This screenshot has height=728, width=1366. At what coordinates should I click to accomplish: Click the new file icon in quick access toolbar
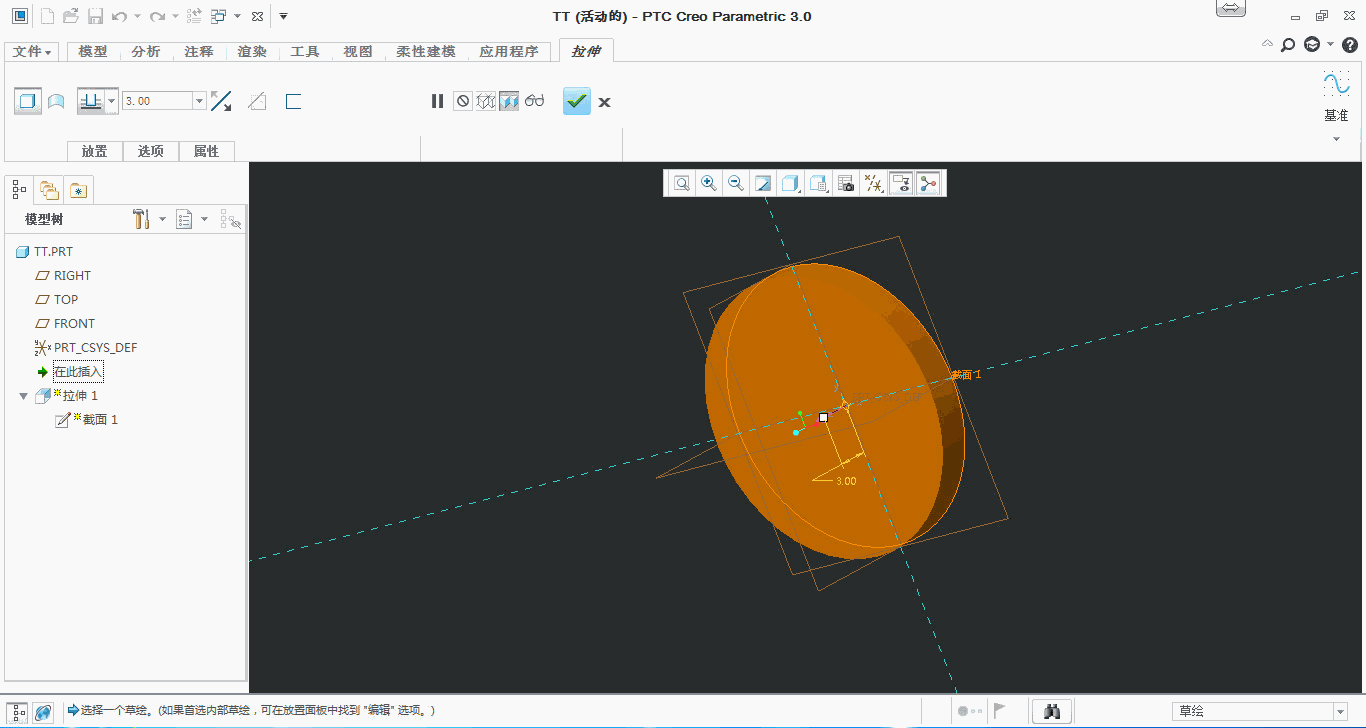click(x=47, y=16)
